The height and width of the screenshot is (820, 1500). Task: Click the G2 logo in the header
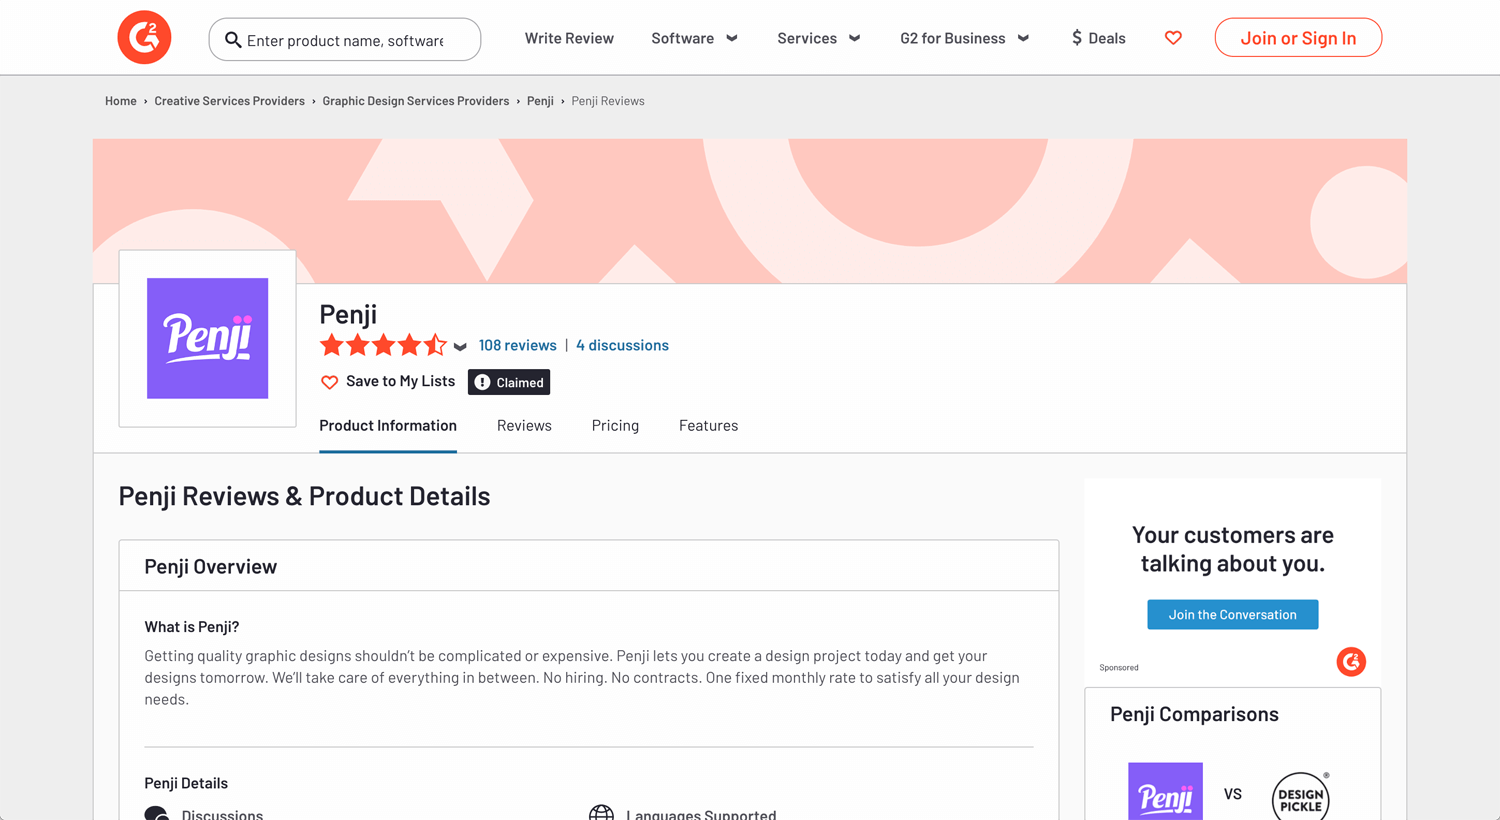144,38
